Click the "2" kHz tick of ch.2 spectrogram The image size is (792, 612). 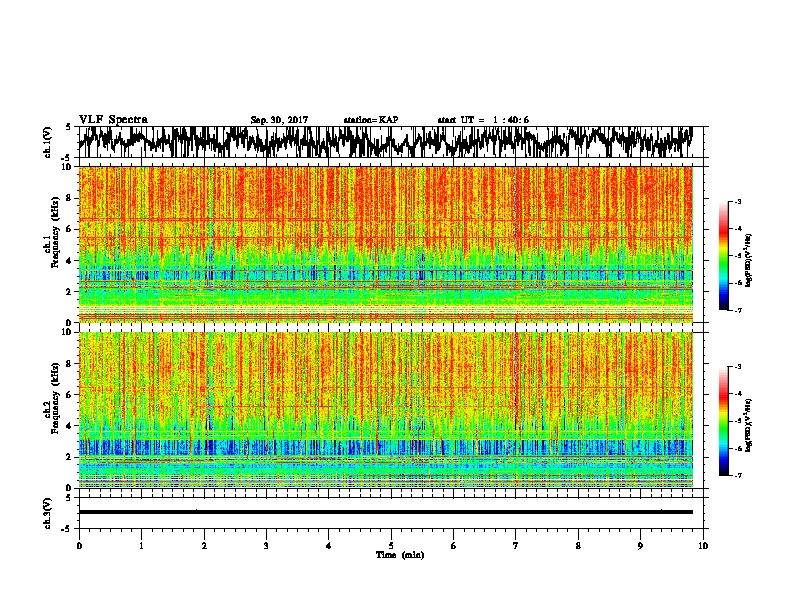[x=70, y=456]
